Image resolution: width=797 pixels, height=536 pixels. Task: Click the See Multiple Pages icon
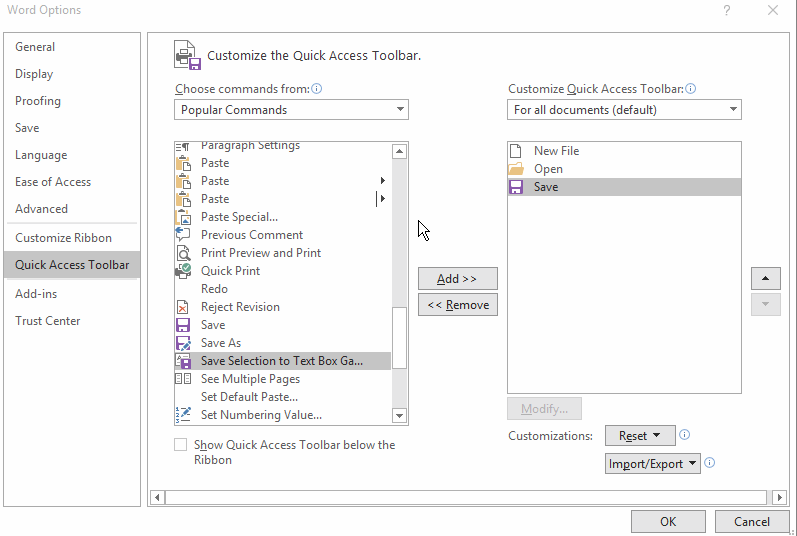coord(183,379)
